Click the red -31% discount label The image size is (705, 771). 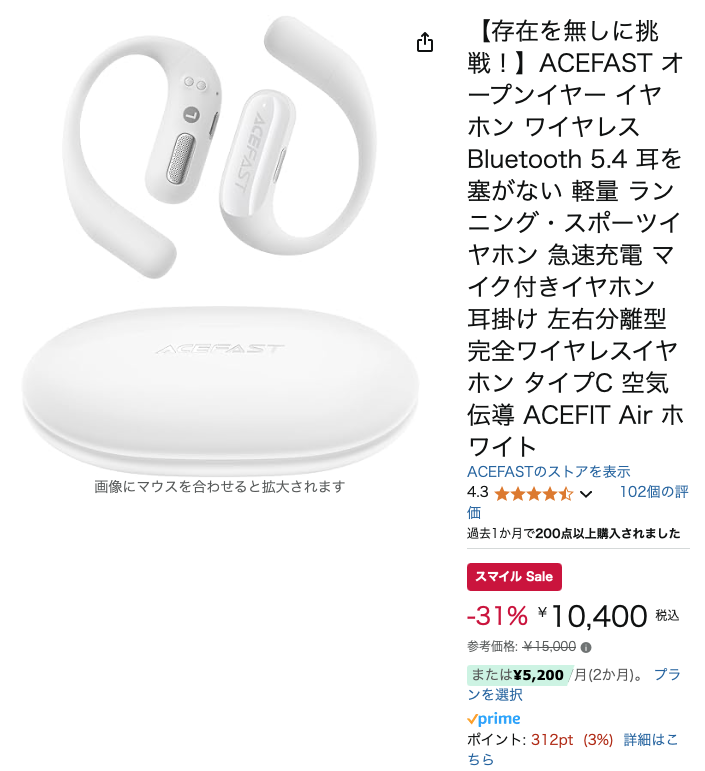click(x=497, y=616)
